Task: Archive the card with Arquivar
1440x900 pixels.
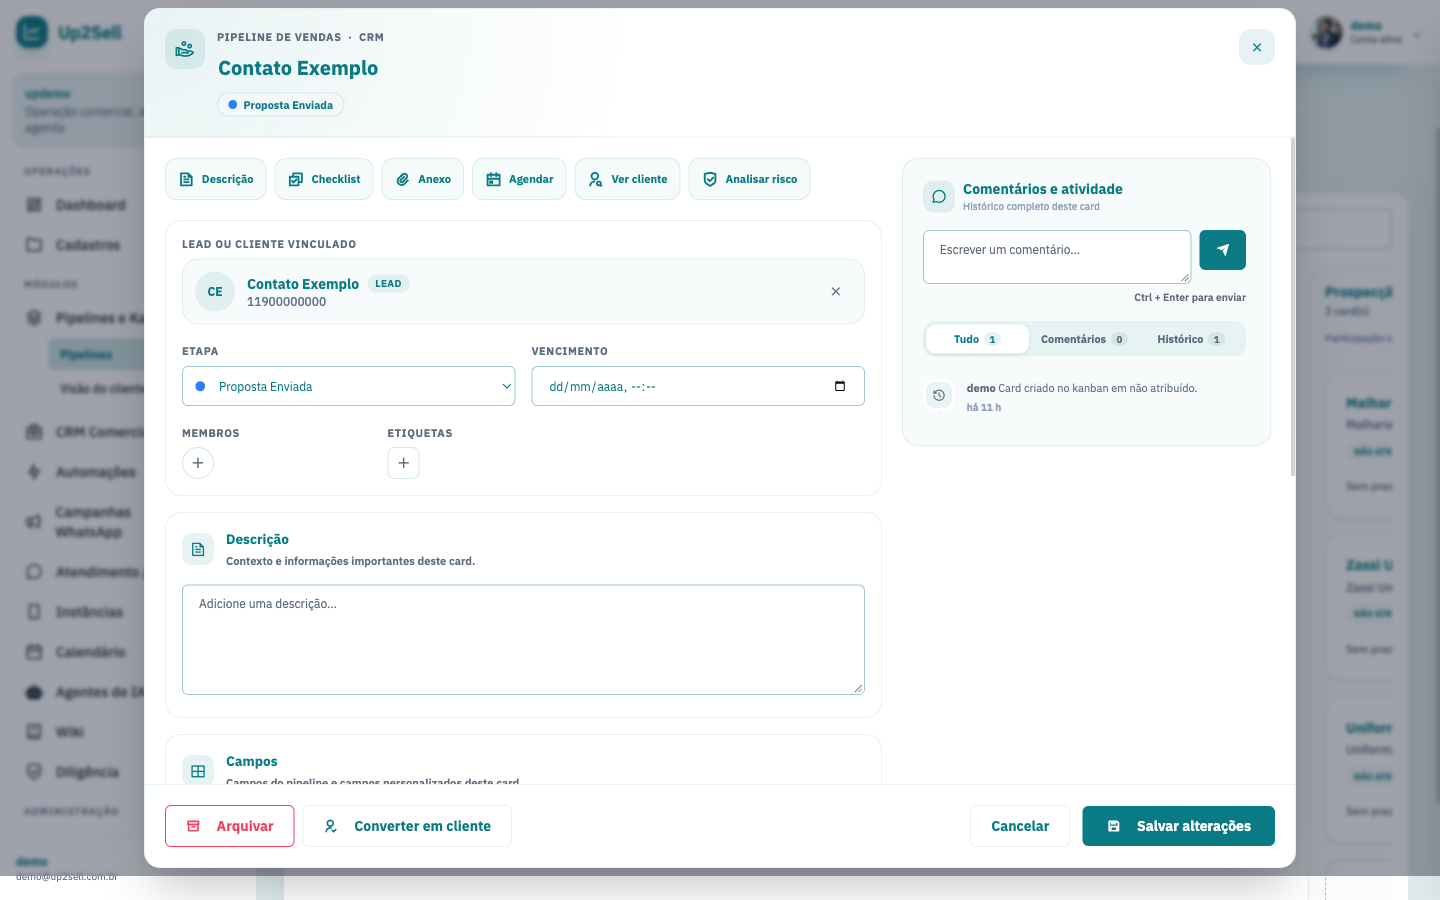Action: [230, 826]
